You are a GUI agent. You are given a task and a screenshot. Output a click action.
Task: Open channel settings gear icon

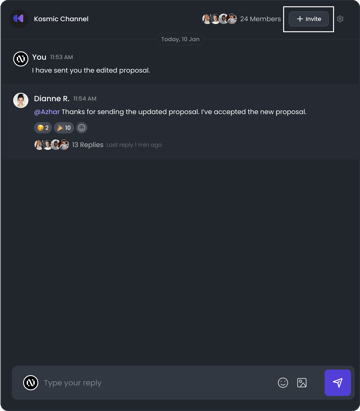click(340, 19)
